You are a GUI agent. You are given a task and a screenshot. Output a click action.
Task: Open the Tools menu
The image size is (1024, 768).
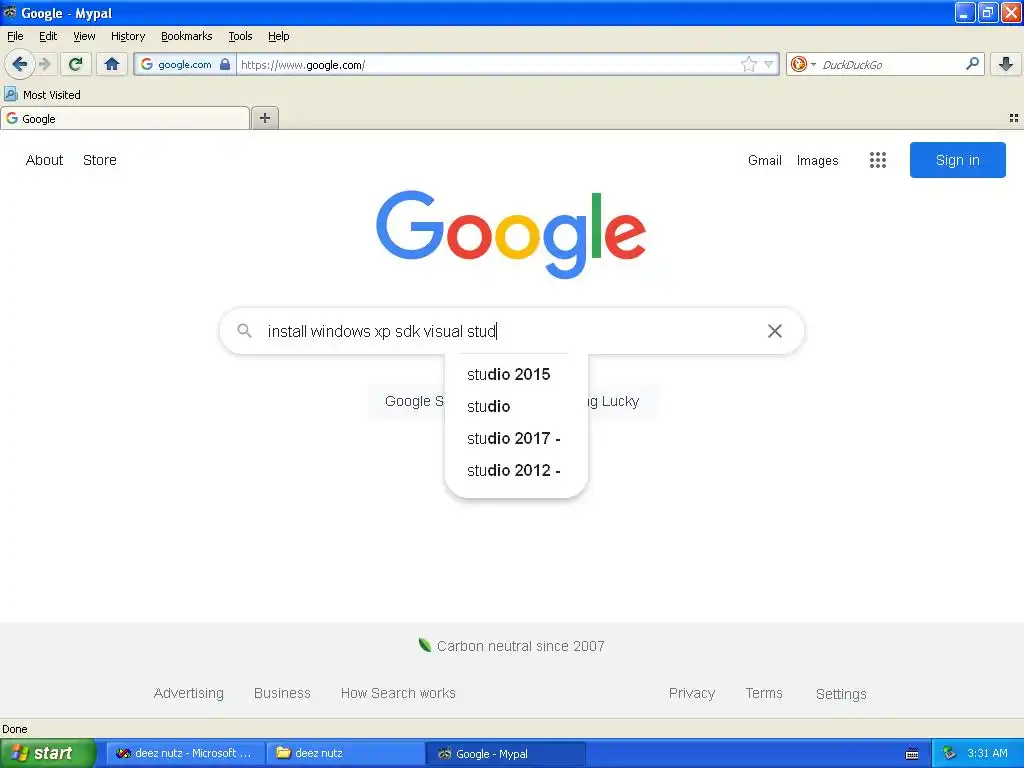coord(240,36)
